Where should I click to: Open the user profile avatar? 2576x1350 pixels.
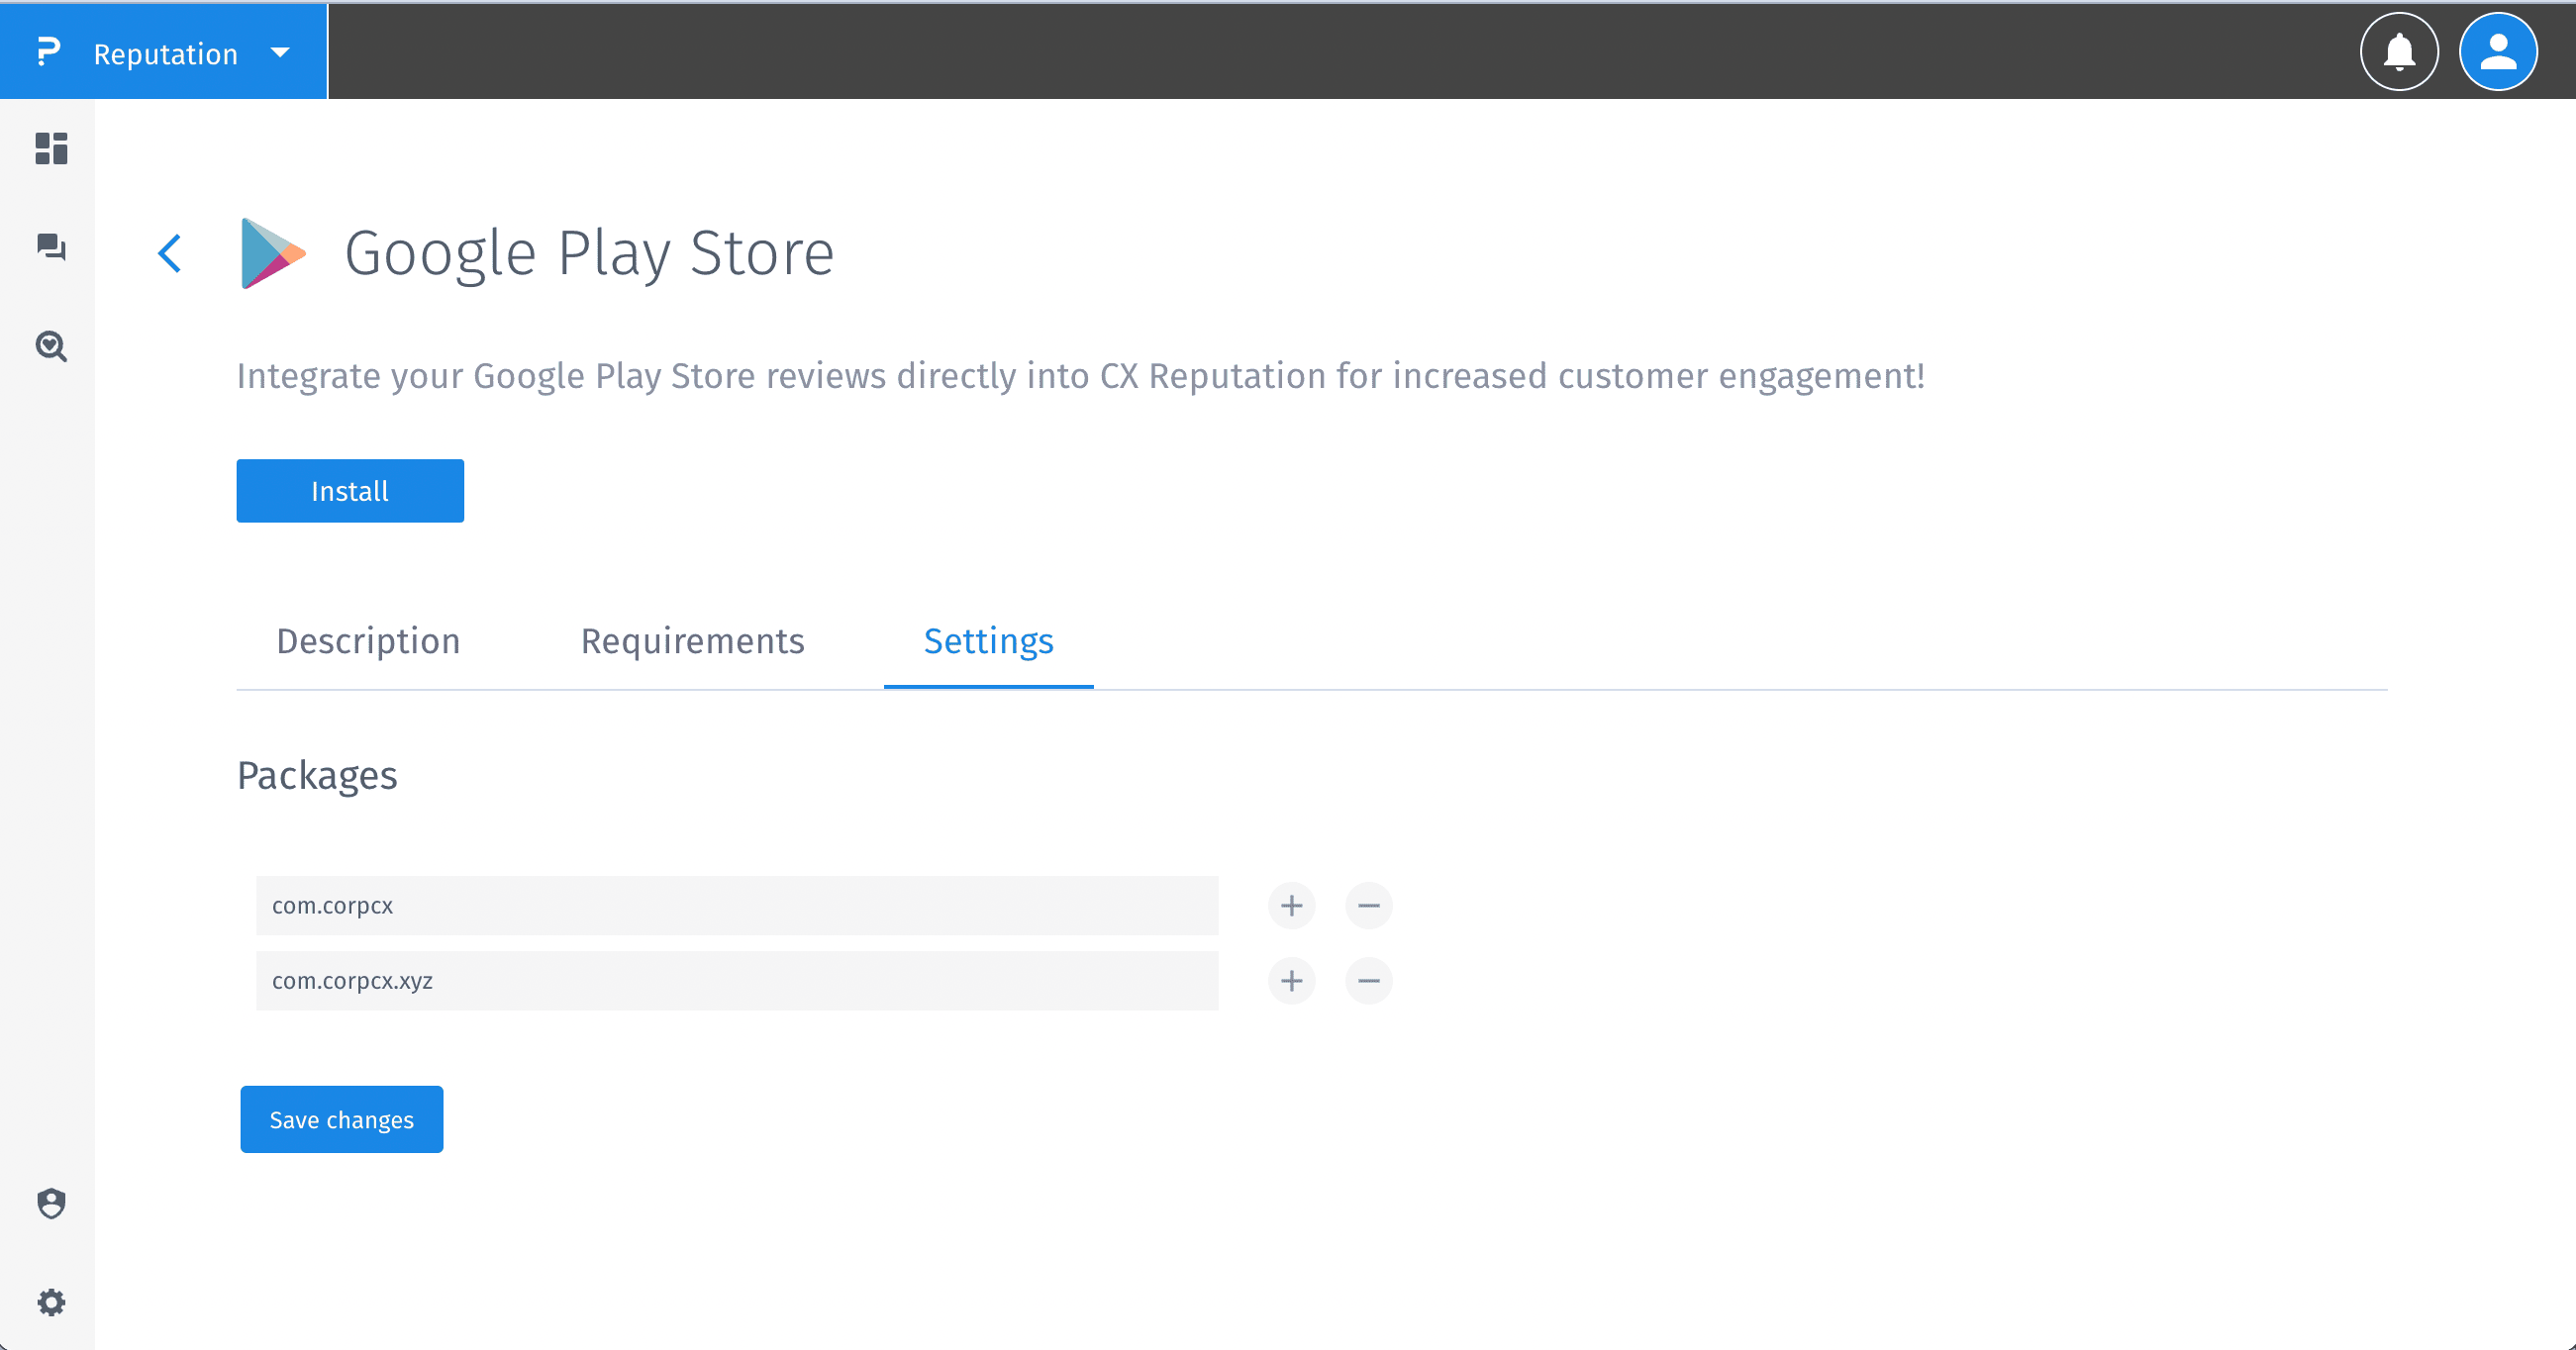coord(2497,52)
